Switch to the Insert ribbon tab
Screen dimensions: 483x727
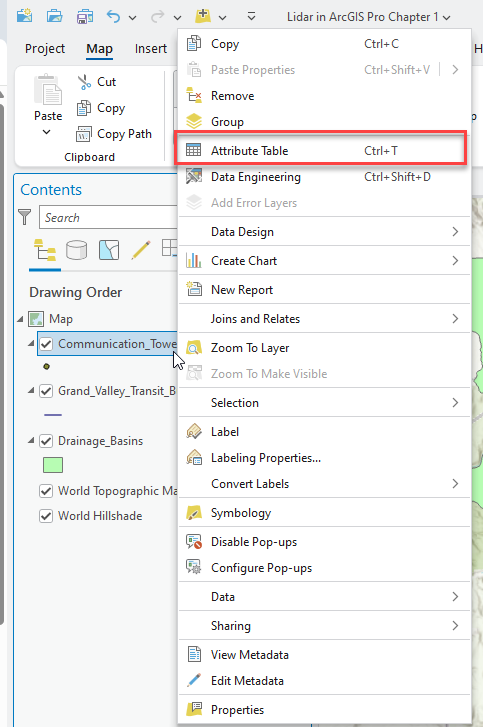tap(151, 49)
